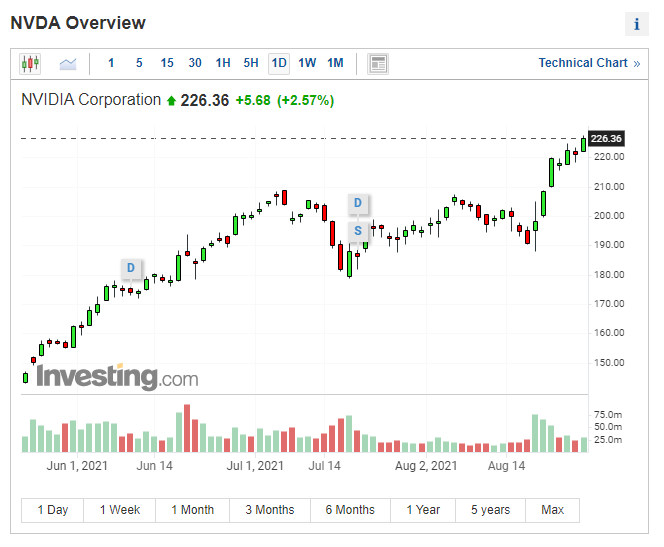Show the Max range
Screen dimensions: 664x547
[x=552, y=510]
